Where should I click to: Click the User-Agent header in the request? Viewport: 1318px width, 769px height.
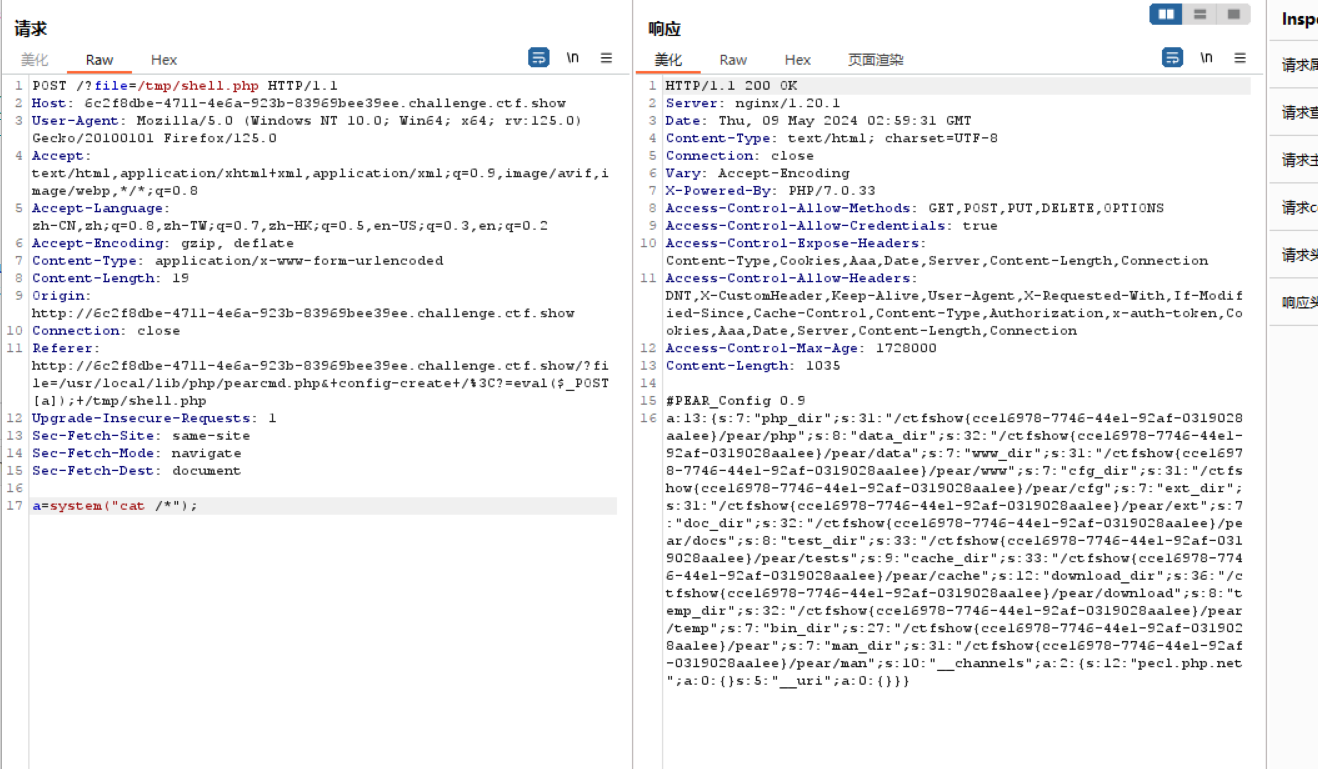click(x=306, y=129)
